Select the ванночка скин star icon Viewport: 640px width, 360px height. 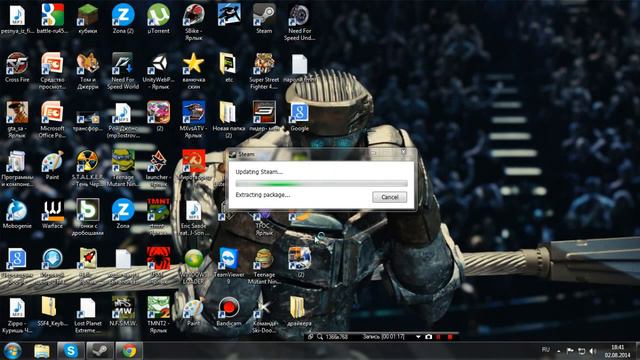pos(193,71)
